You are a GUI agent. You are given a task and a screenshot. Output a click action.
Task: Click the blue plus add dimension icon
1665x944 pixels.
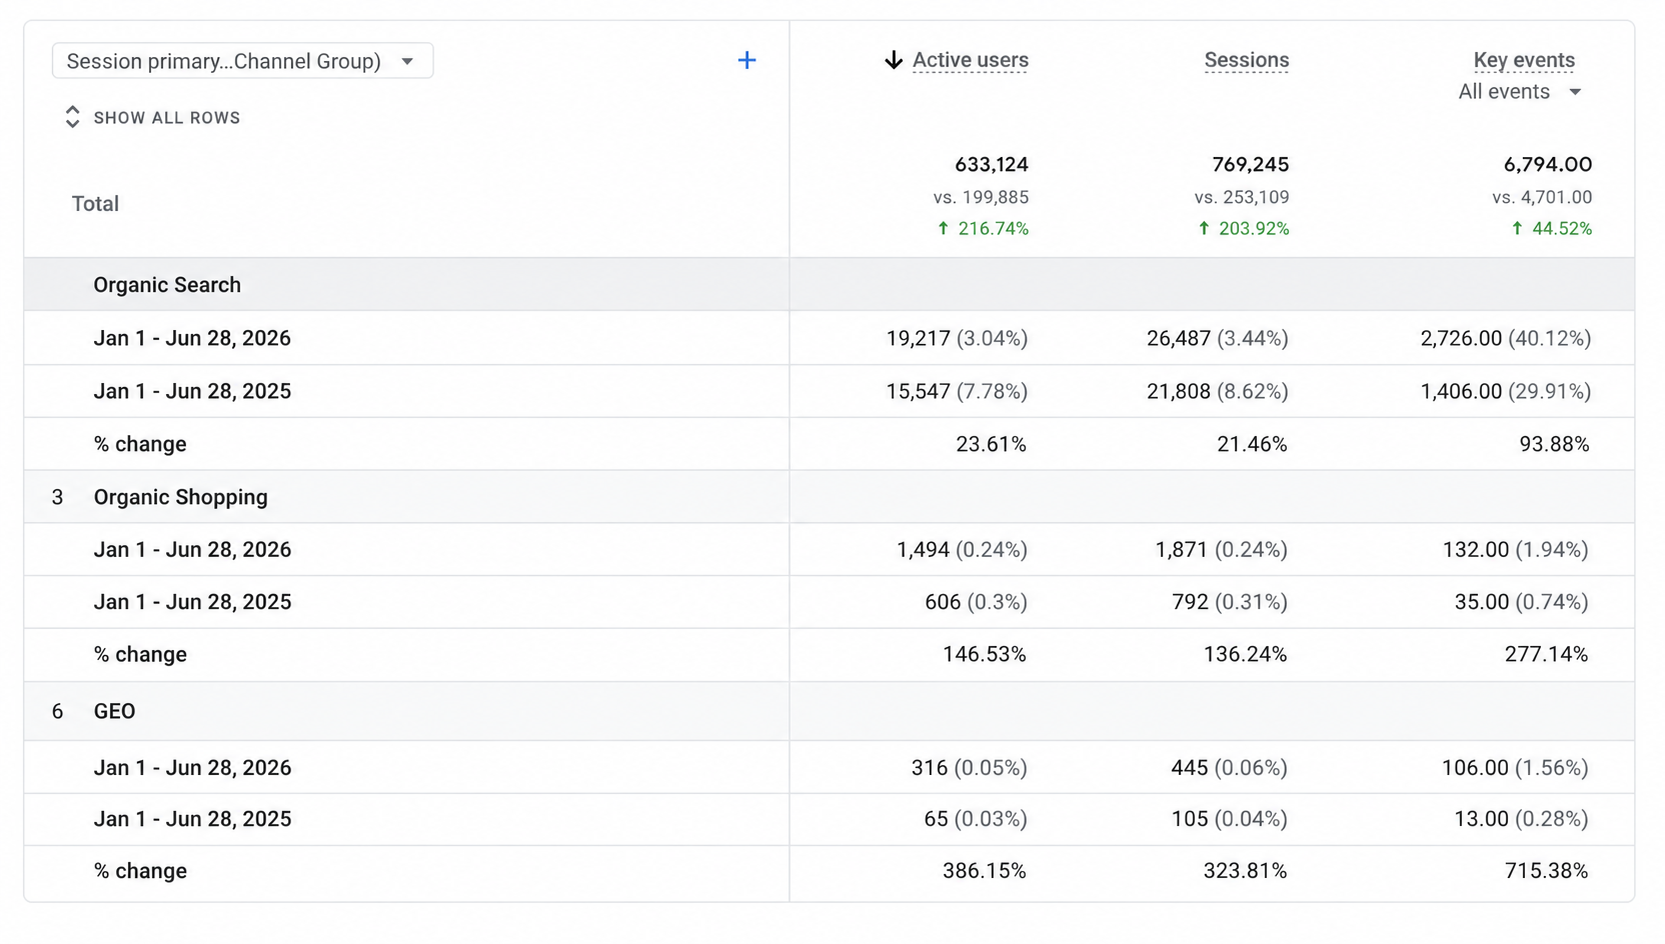746,60
